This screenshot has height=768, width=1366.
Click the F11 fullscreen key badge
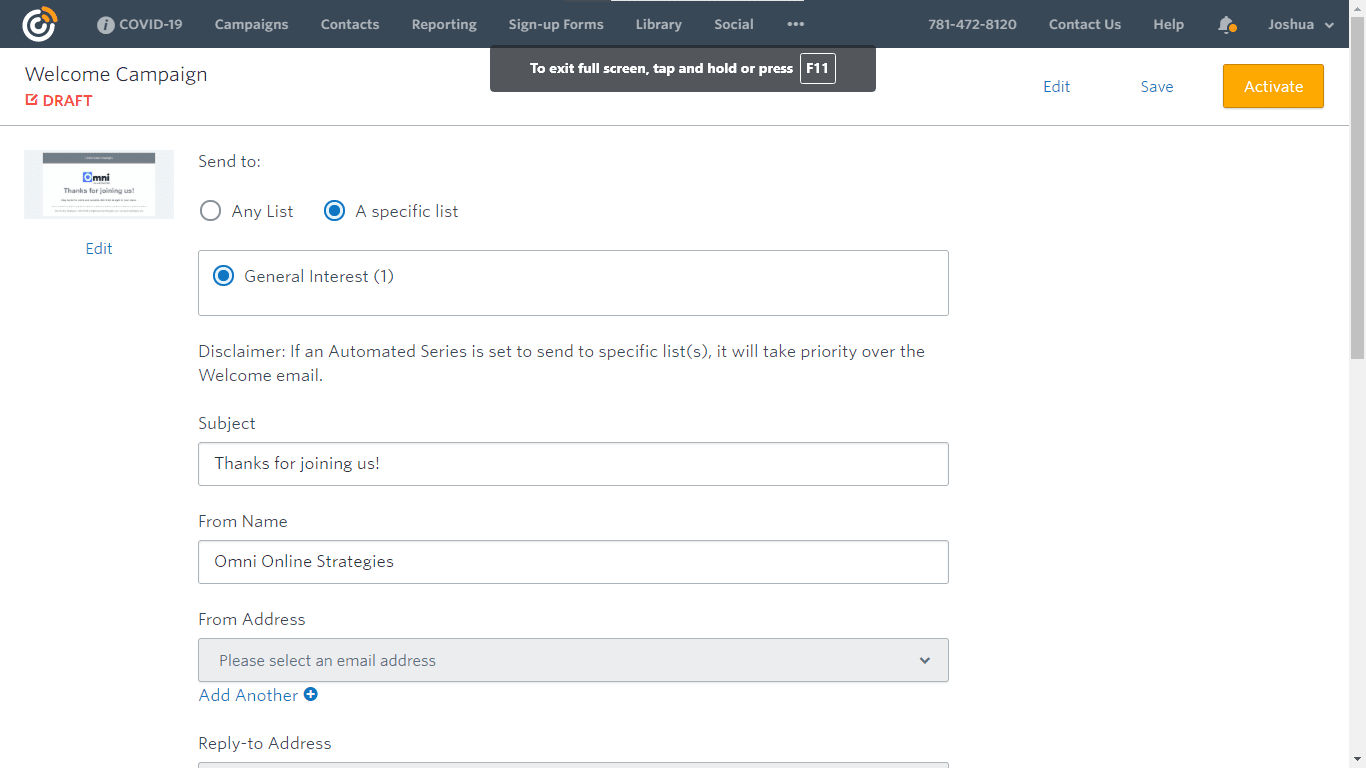[x=817, y=68]
